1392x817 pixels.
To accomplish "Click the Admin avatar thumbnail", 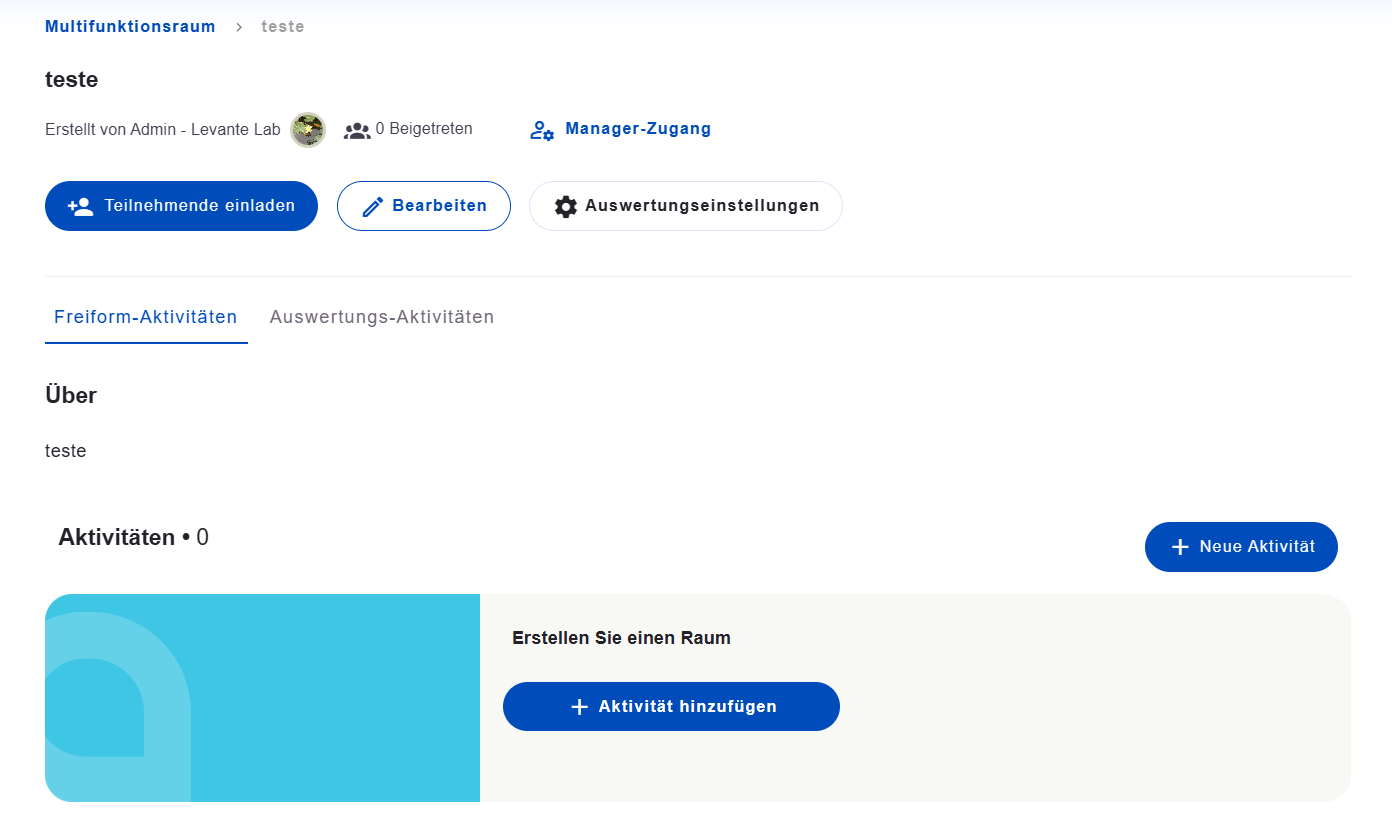I will point(308,130).
